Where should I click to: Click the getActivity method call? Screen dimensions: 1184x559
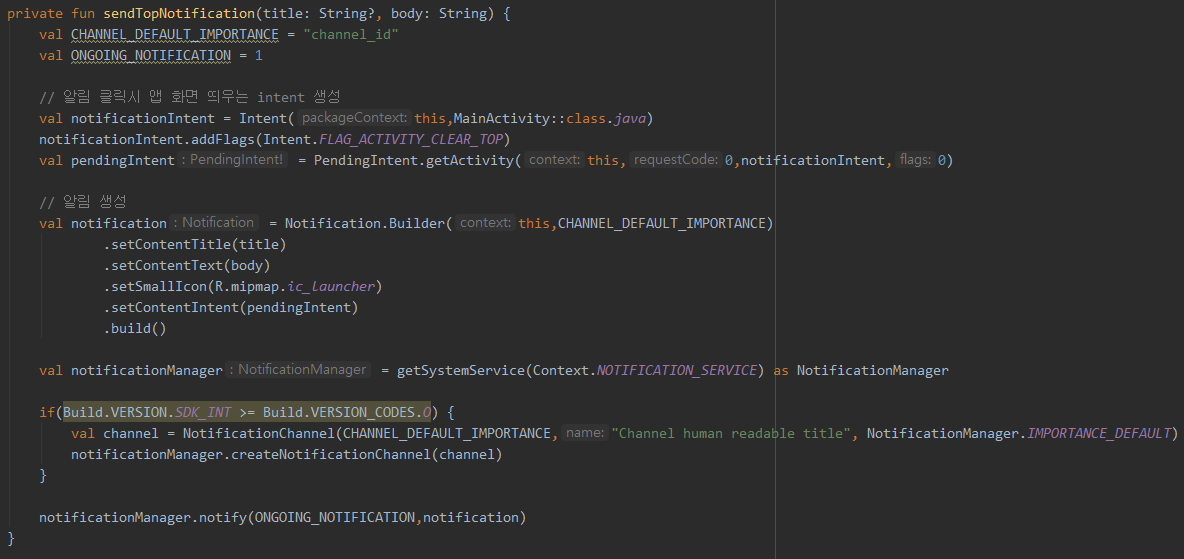point(469,160)
